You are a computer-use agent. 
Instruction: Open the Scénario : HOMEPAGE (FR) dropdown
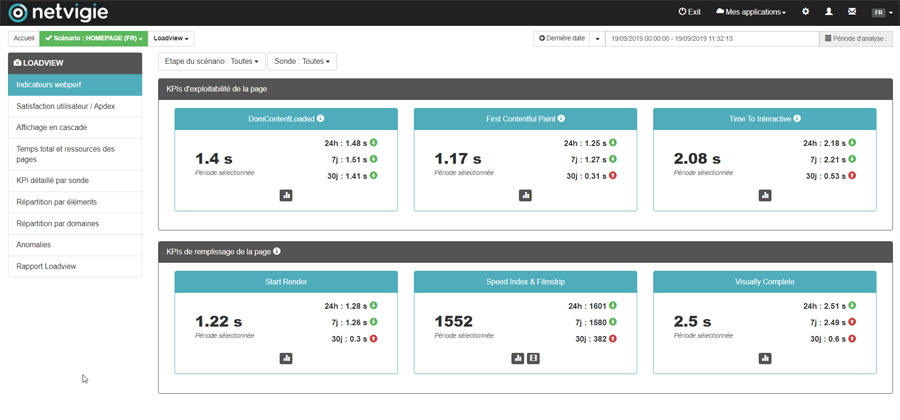[94, 38]
